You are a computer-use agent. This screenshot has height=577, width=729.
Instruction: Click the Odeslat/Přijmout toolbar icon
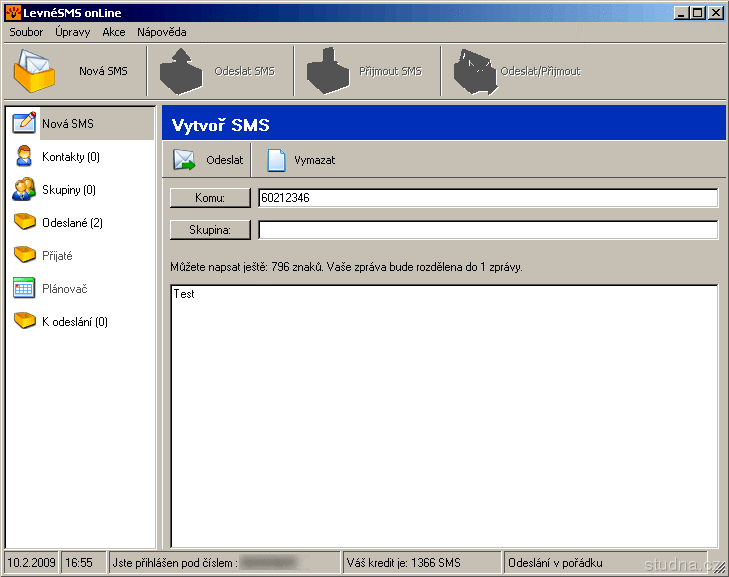[x=474, y=71]
